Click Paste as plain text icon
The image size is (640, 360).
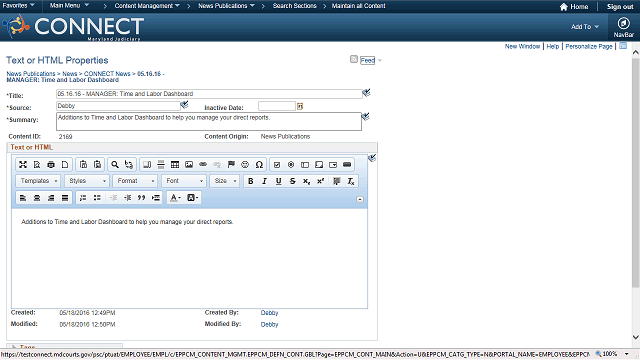(83, 164)
